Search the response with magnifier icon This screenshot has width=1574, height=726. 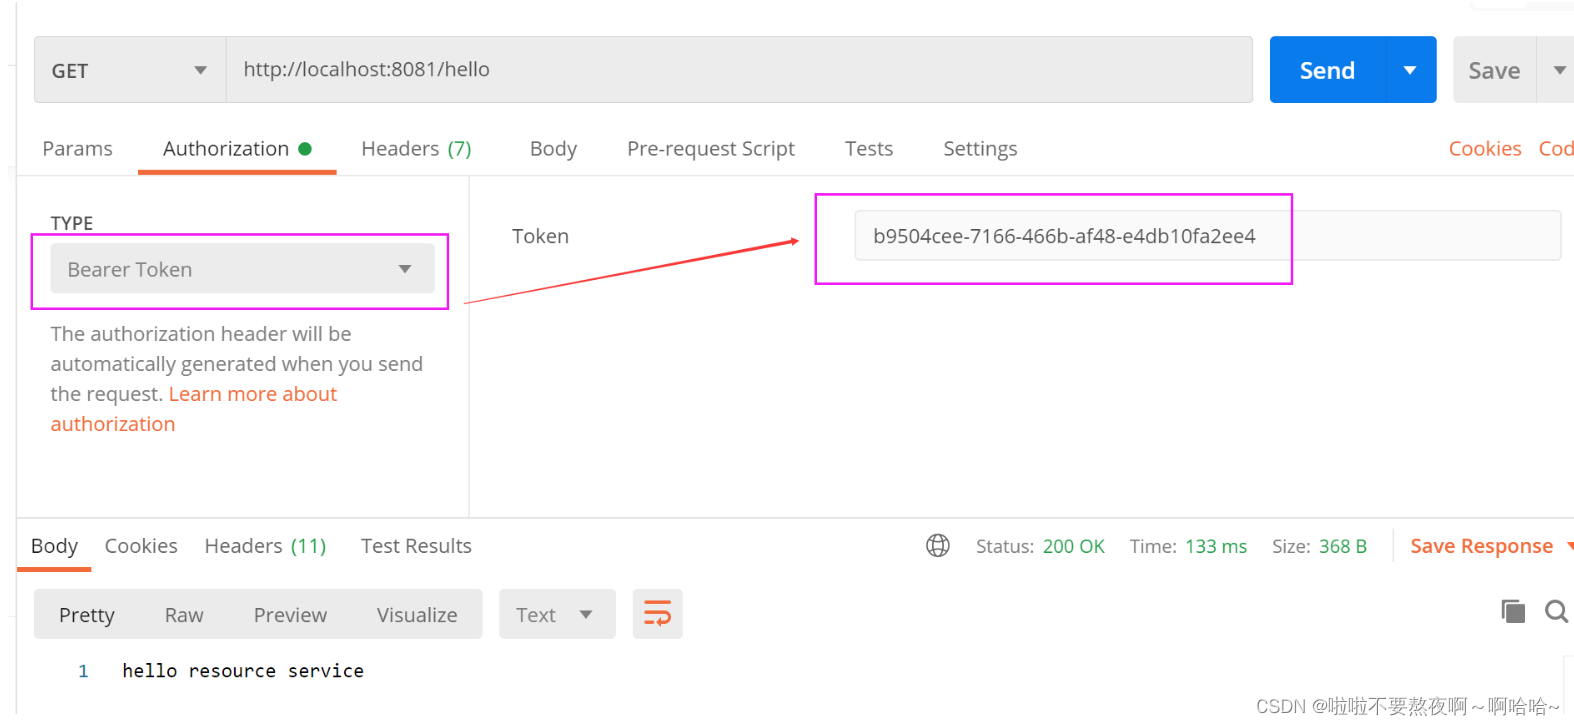tap(1556, 611)
